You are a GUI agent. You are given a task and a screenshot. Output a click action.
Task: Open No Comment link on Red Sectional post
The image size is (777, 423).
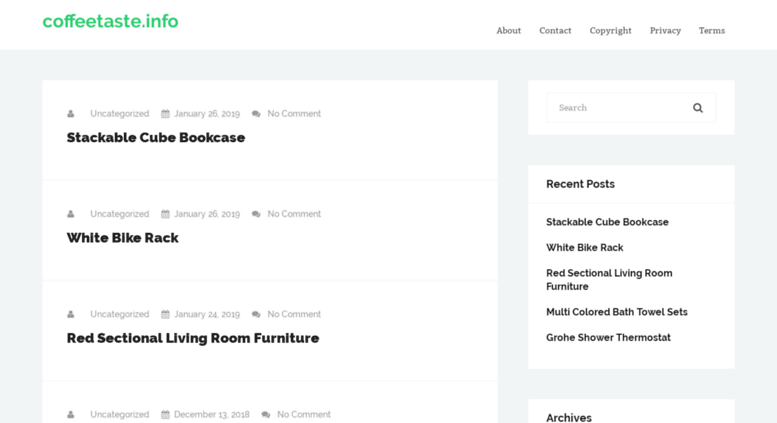[x=294, y=315]
